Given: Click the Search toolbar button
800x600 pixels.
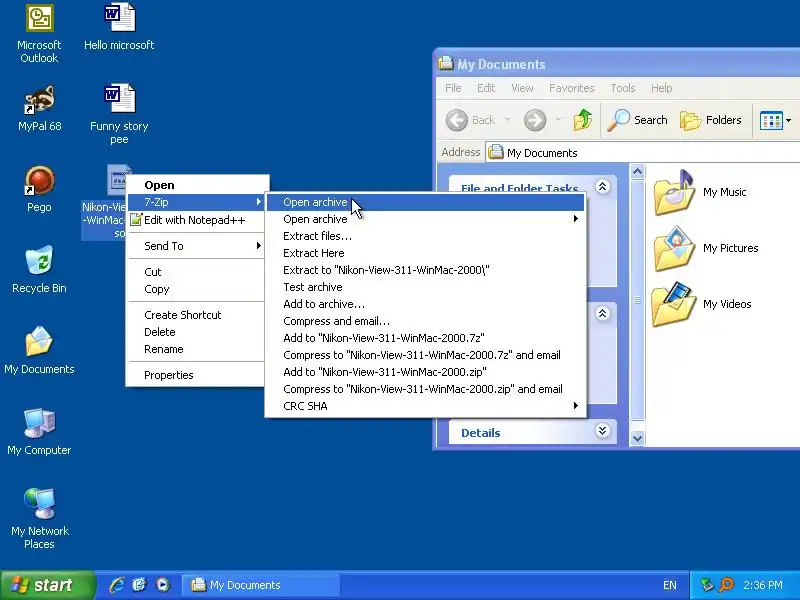Looking at the screenshot, I should pos(637,120).
